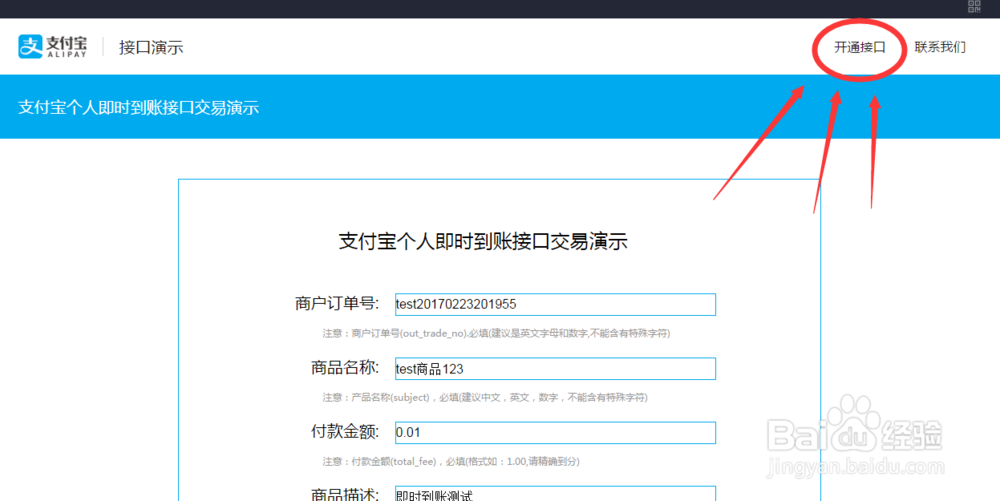Open the QR code icon at top right
The height and width of the screenshot is (501, 1000).
pos(974,6)
